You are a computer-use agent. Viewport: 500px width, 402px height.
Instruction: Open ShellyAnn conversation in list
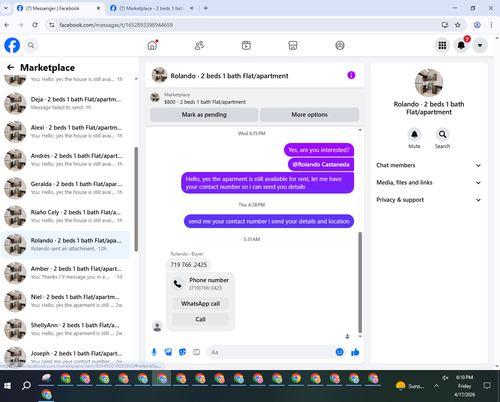pos(66,329)
